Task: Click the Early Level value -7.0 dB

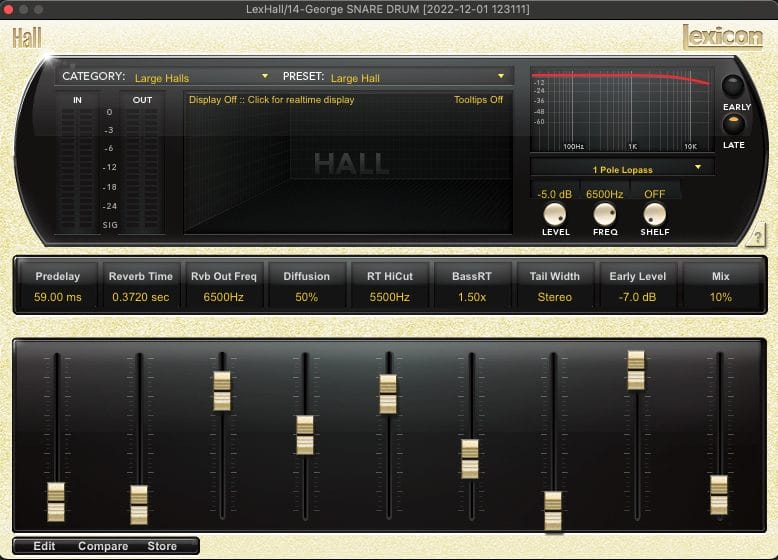Action: point(637,297)
